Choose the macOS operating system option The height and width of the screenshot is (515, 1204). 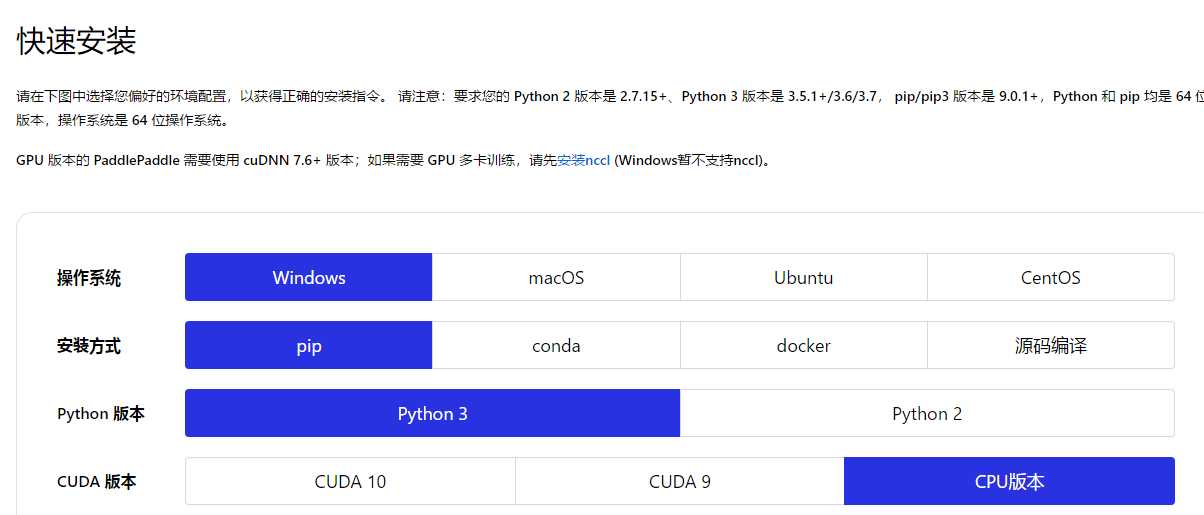556,277
